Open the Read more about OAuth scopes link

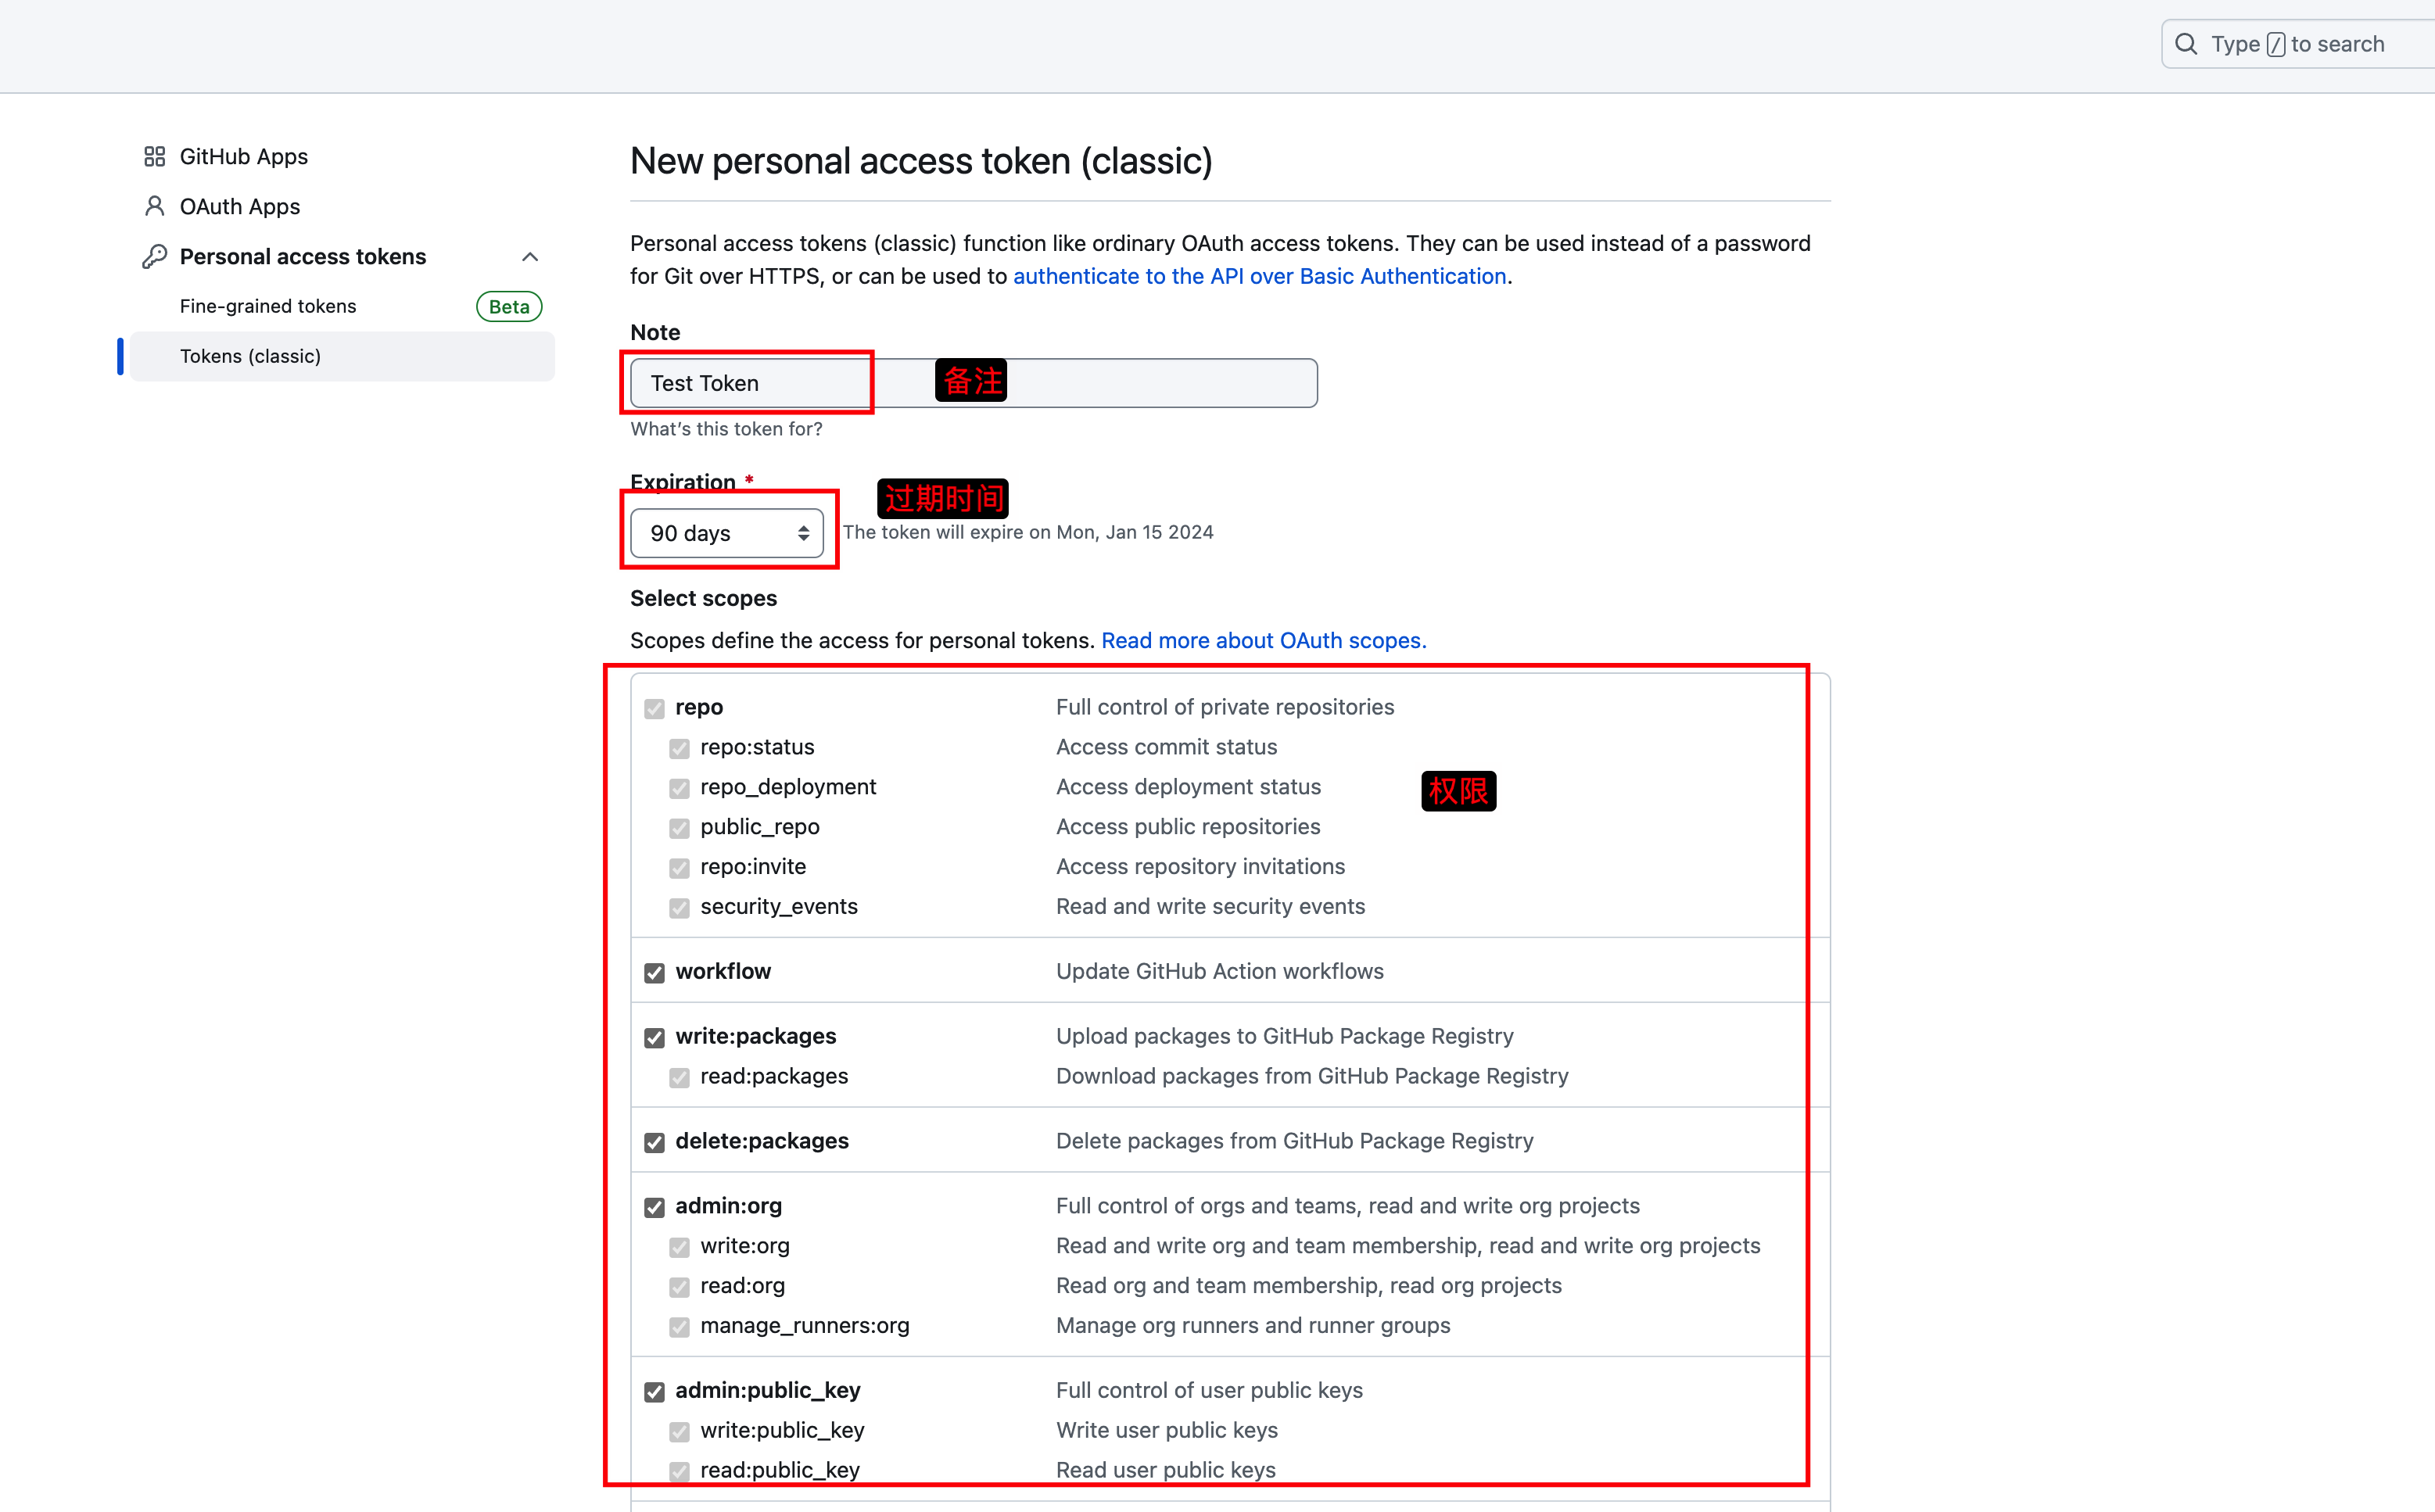1262,640
